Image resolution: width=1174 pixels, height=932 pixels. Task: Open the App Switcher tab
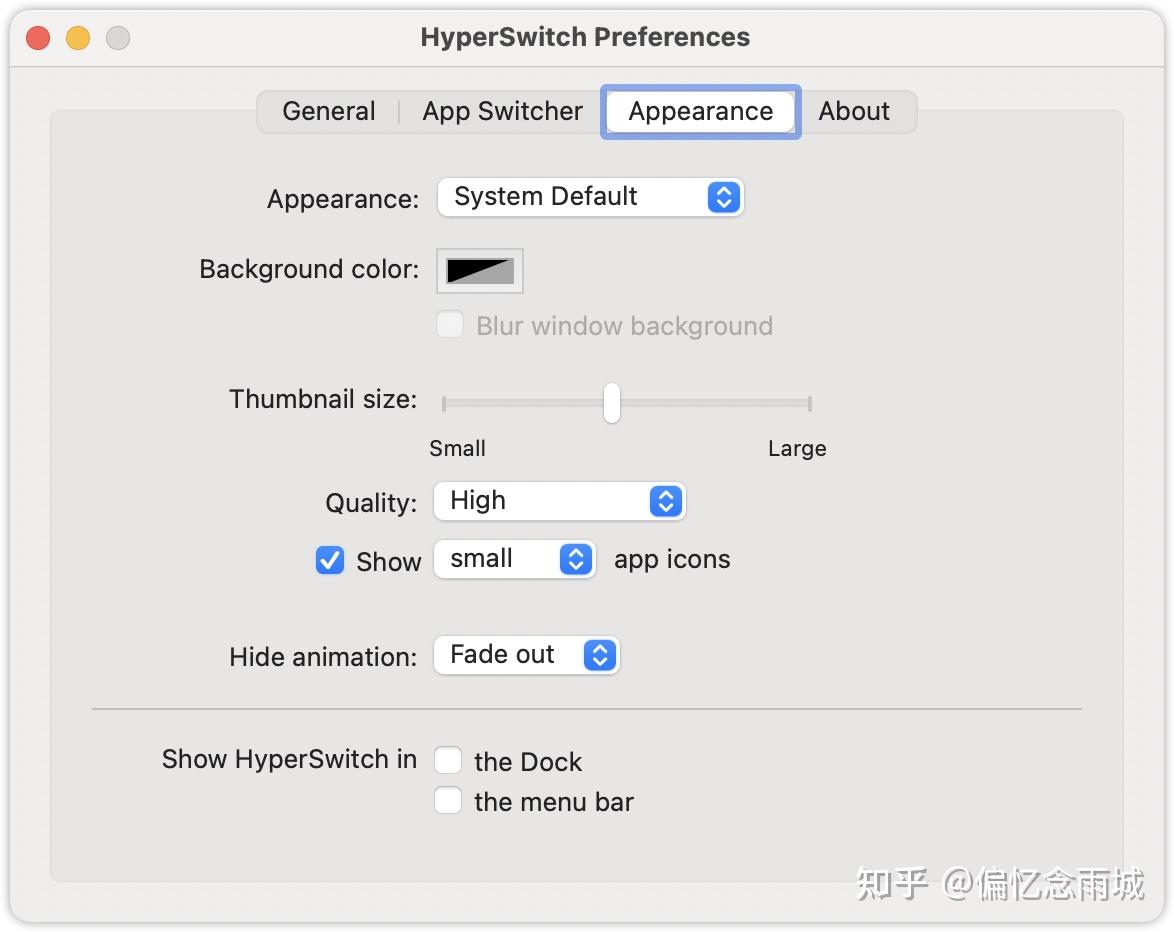(x=502, y=111)
